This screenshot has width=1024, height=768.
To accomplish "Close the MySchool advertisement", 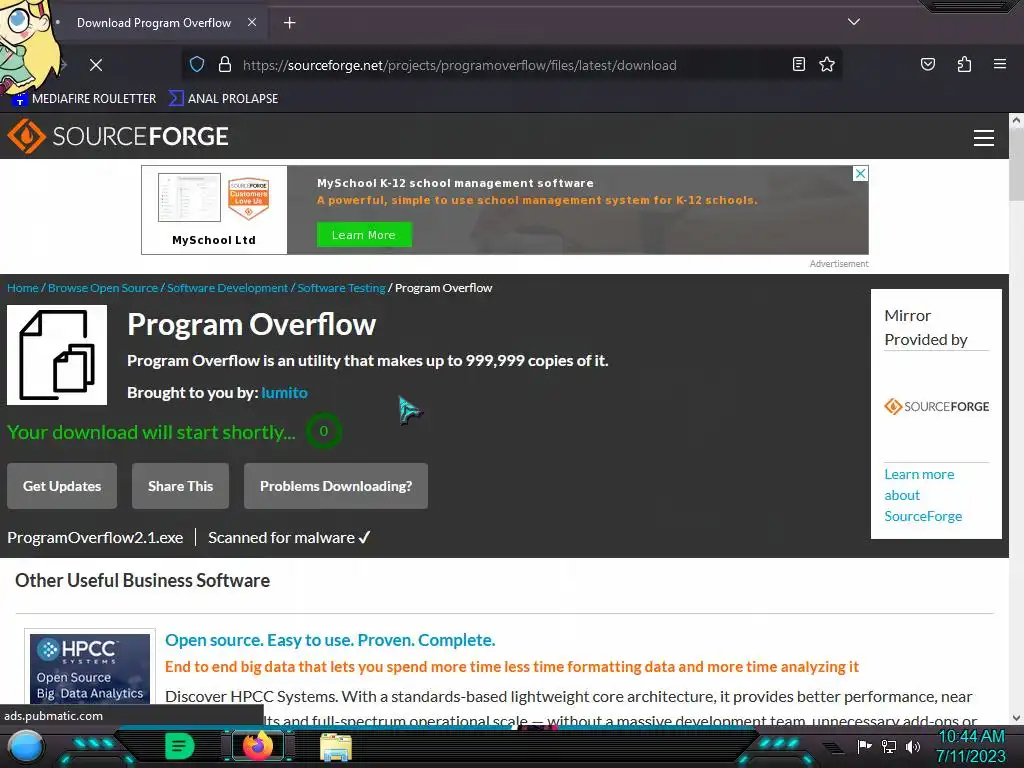I will click(x=860, y=174).
